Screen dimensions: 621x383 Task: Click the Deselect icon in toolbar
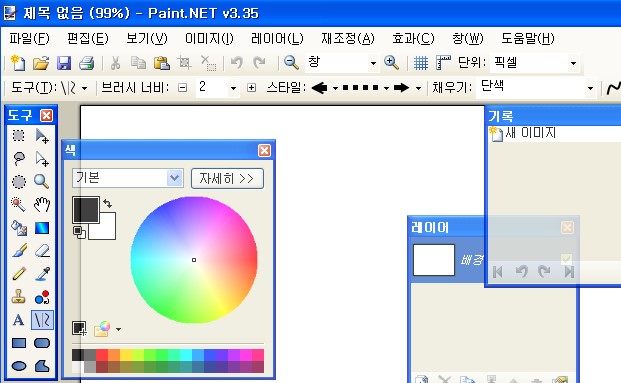click(x=208, y=63)
